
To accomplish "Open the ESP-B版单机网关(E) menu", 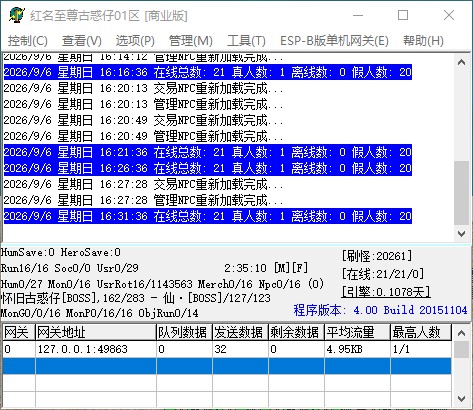I will pyautogui.click(x=334, y=41).
